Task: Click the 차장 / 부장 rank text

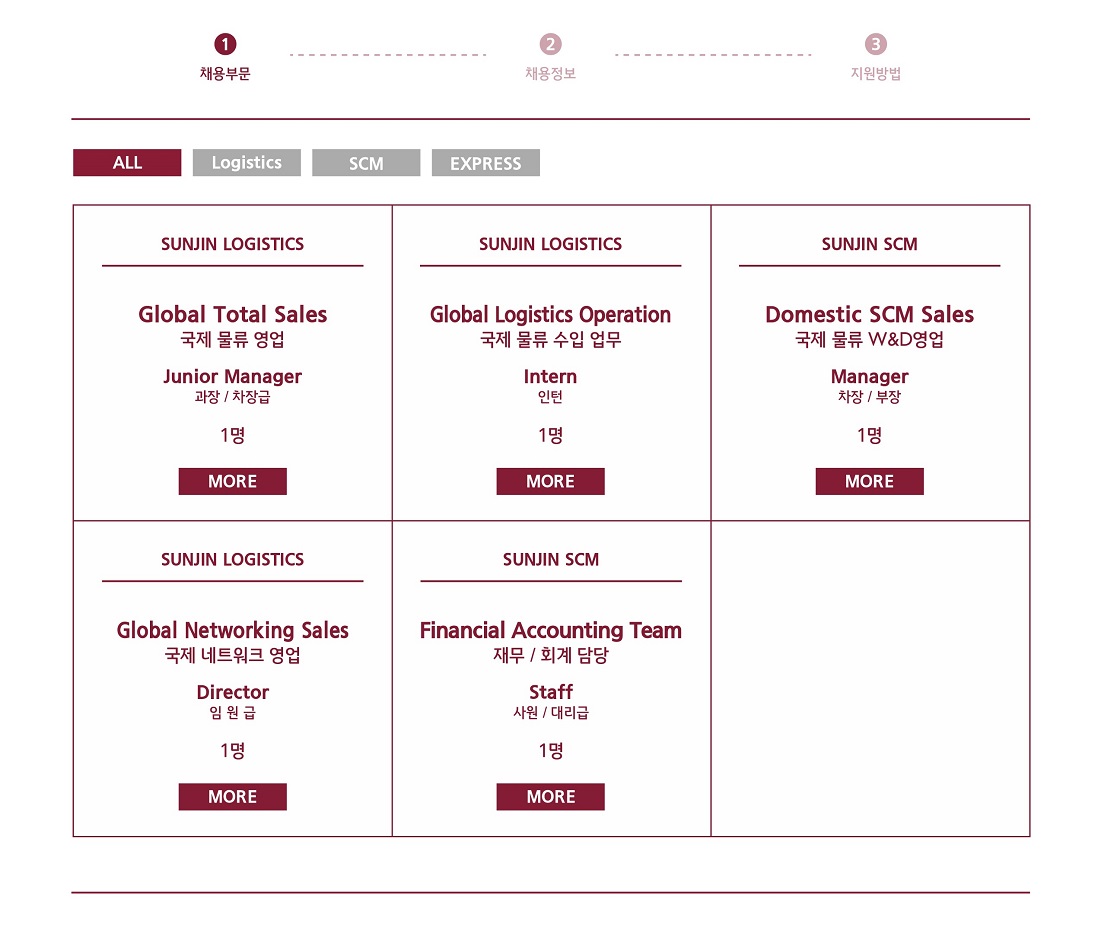Action: coord(869,397)
